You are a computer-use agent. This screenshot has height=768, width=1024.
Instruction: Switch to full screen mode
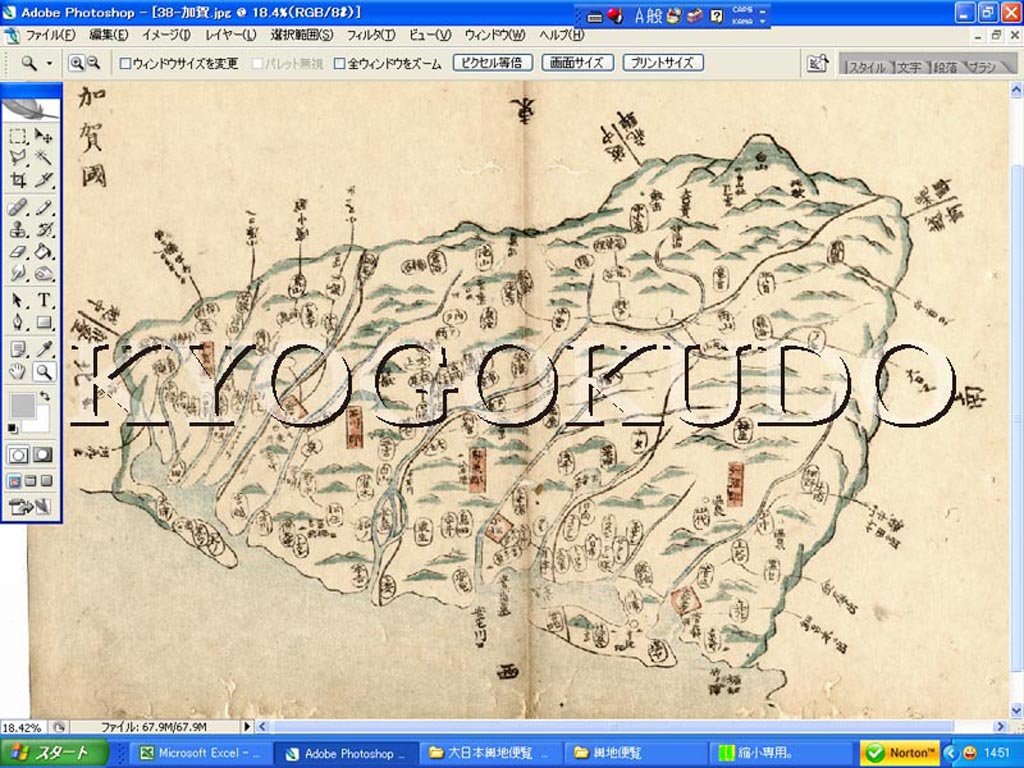[x=46, y=482]
